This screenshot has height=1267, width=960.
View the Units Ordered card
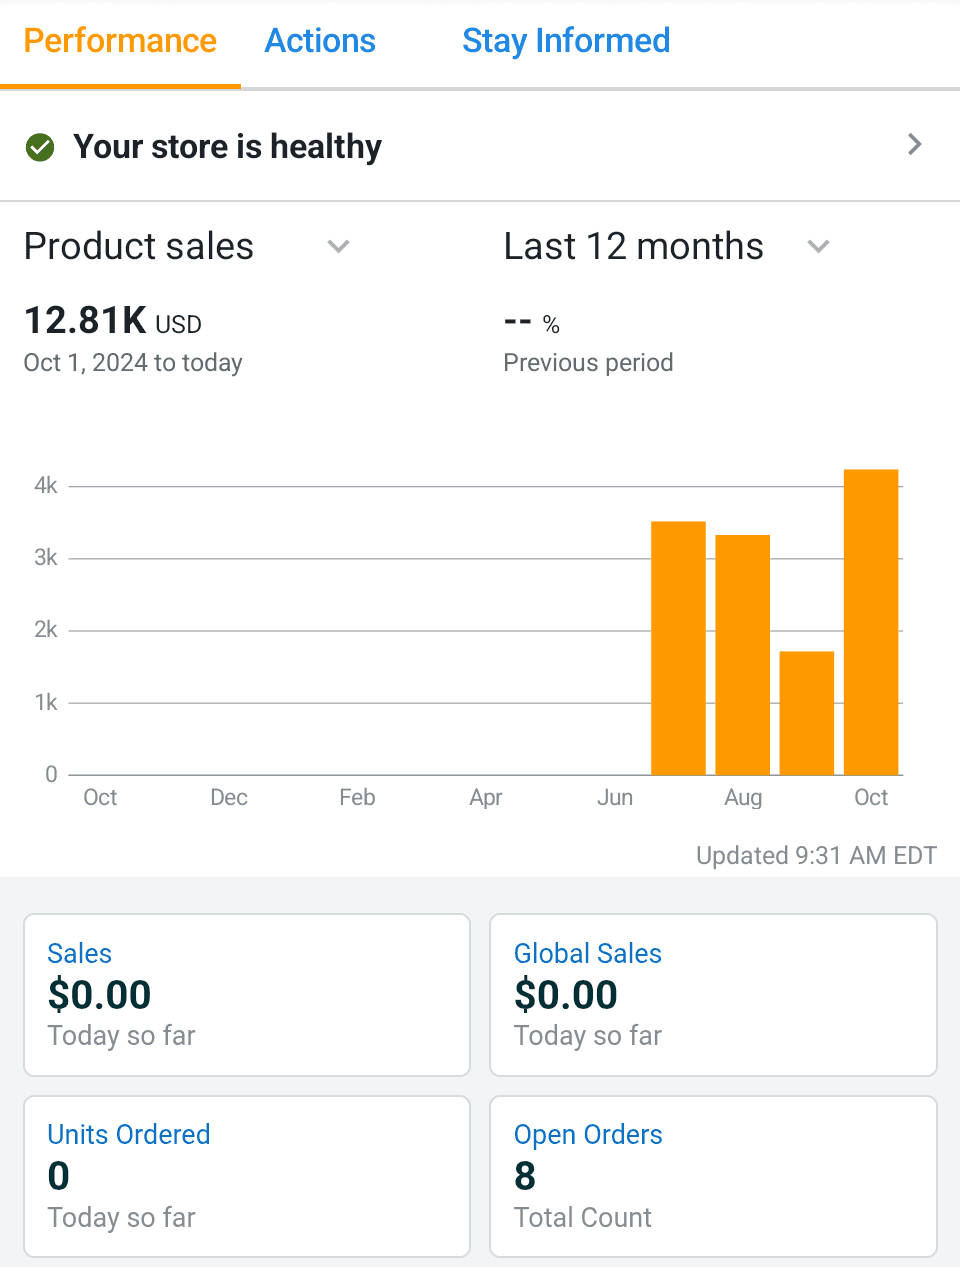coord(247,1176)
